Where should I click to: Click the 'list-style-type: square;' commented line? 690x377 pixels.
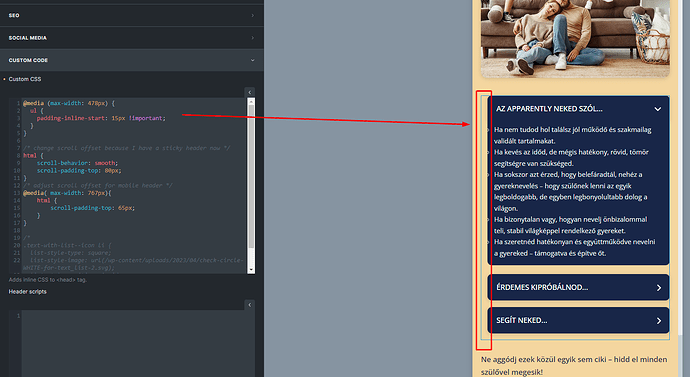click(70, 253)
